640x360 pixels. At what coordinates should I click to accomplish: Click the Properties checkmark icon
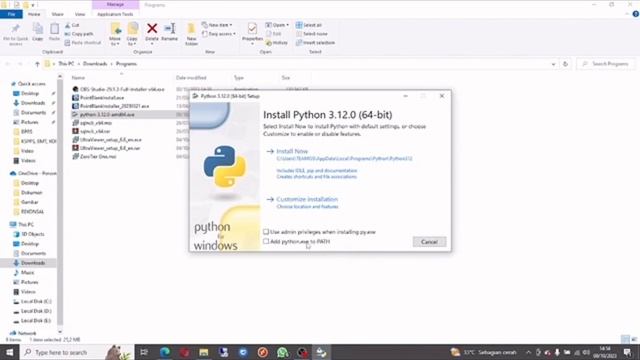(x=252, y=29)
